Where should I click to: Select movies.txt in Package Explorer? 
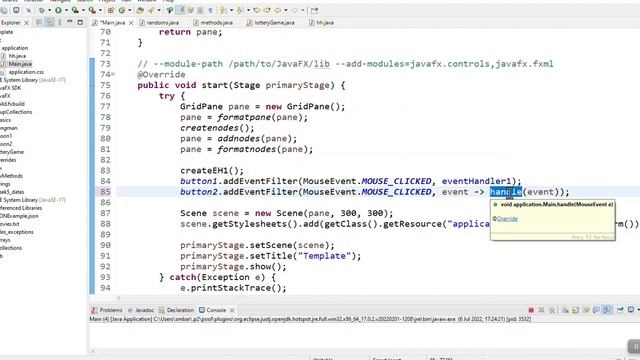(x=10, y=224)
